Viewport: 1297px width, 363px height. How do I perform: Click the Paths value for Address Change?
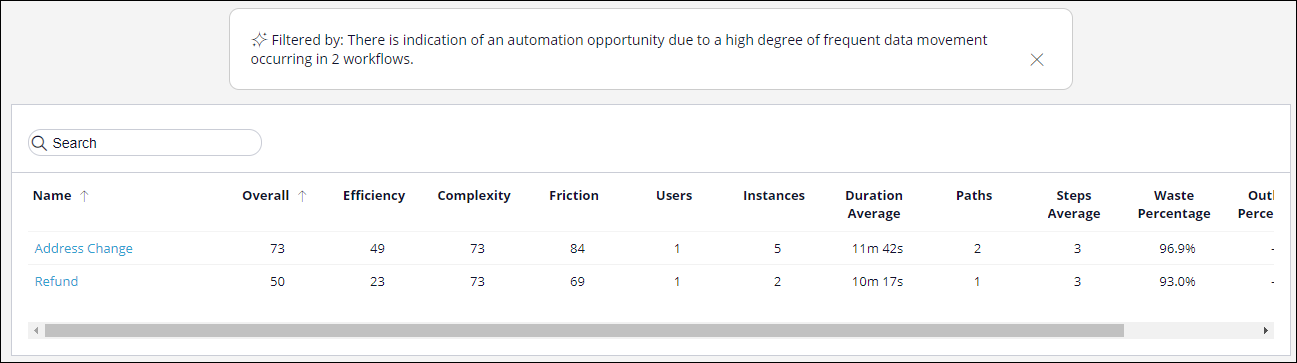[977, 248]
